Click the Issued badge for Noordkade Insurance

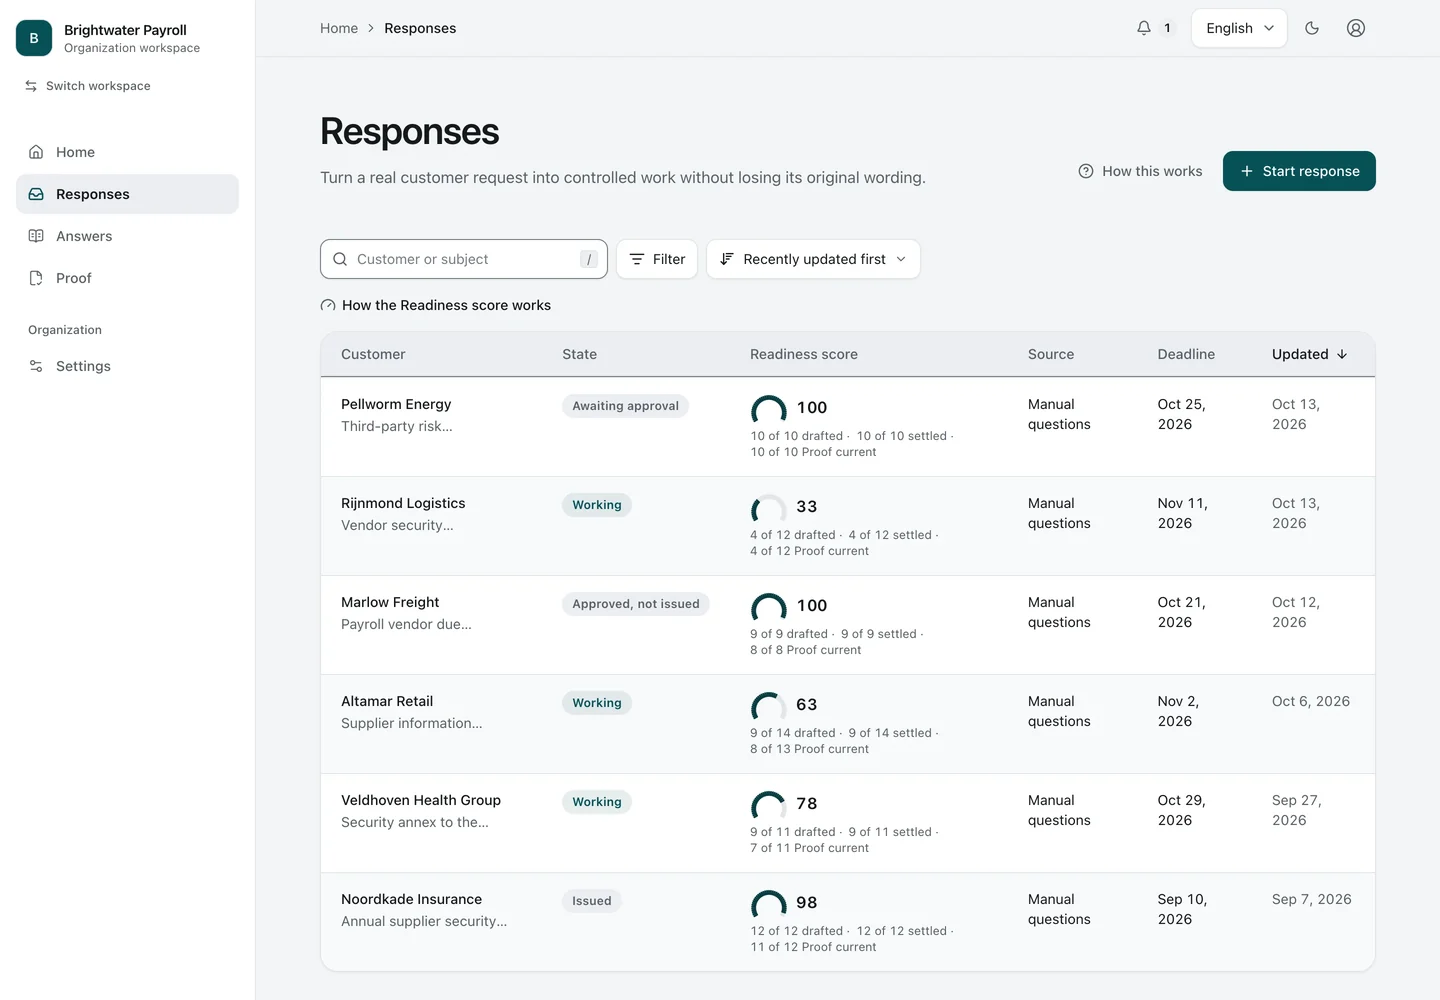592,901
